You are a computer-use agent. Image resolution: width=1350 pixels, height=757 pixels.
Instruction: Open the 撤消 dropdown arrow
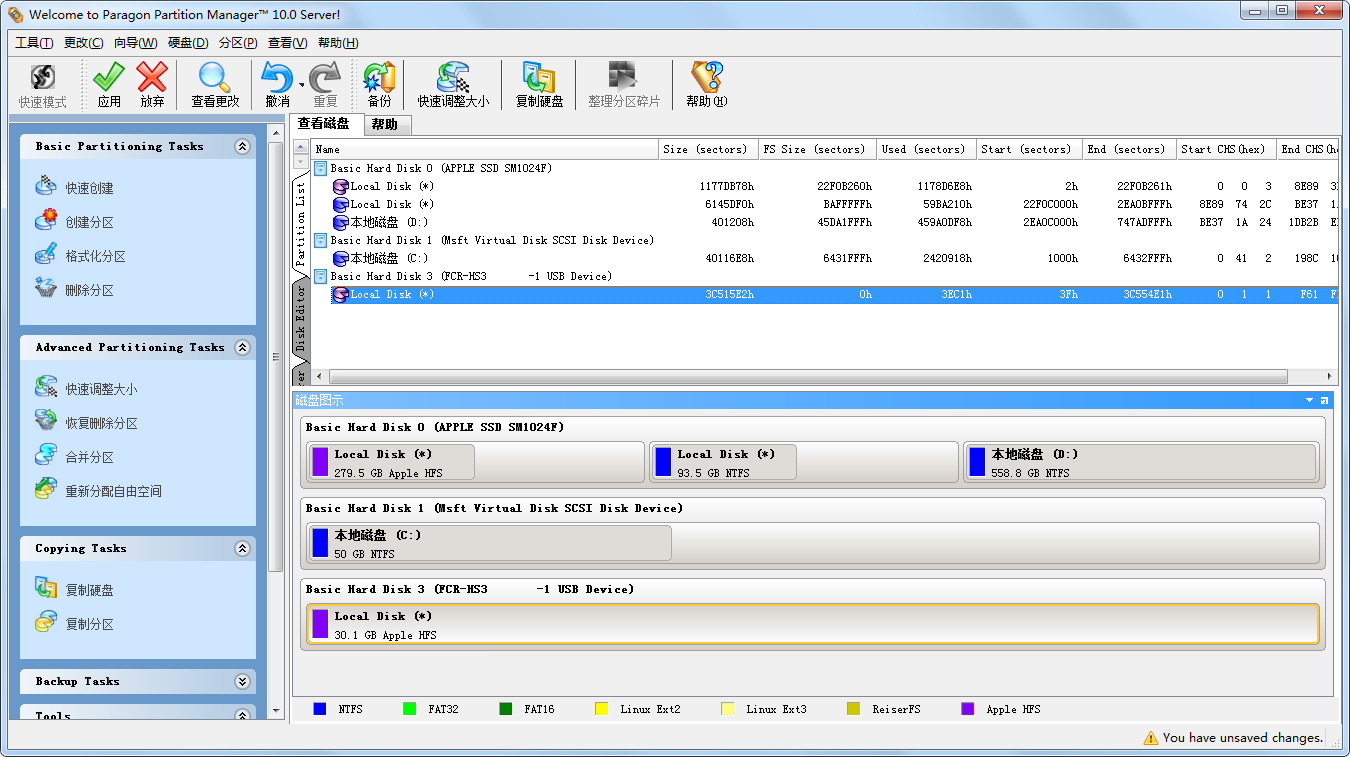(301, 85)
